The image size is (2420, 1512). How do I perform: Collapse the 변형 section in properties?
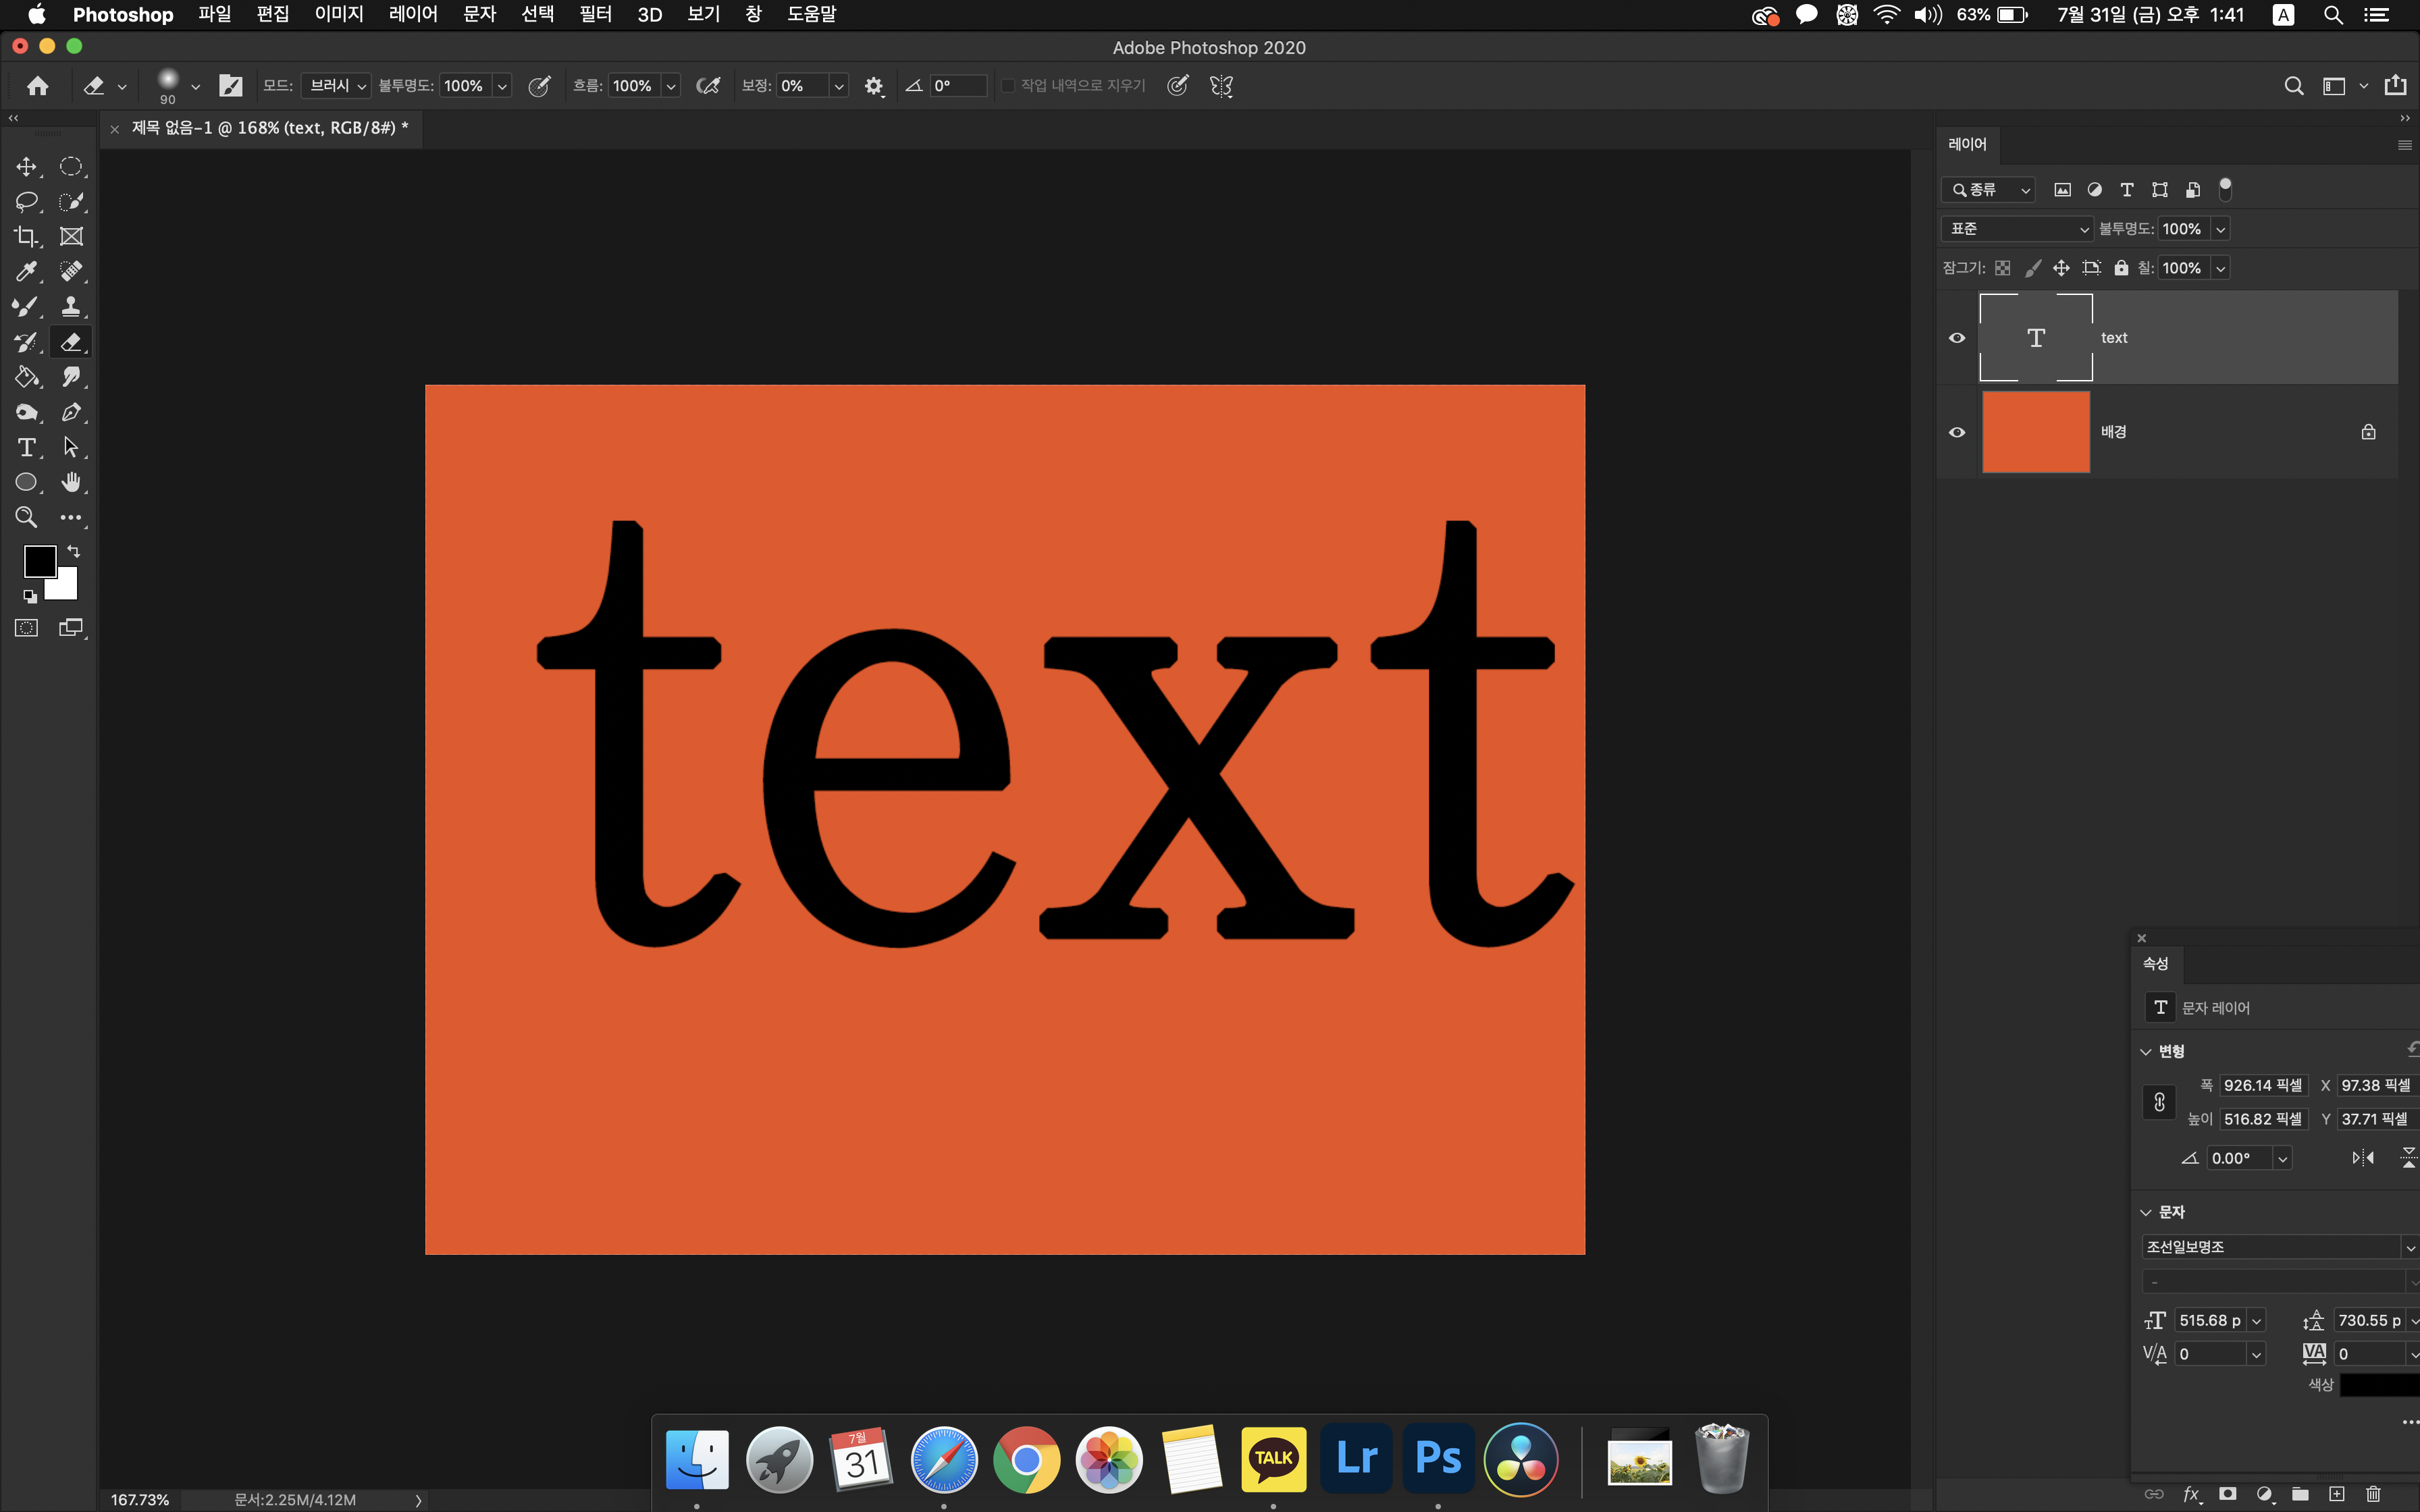pos(2146,1051)
